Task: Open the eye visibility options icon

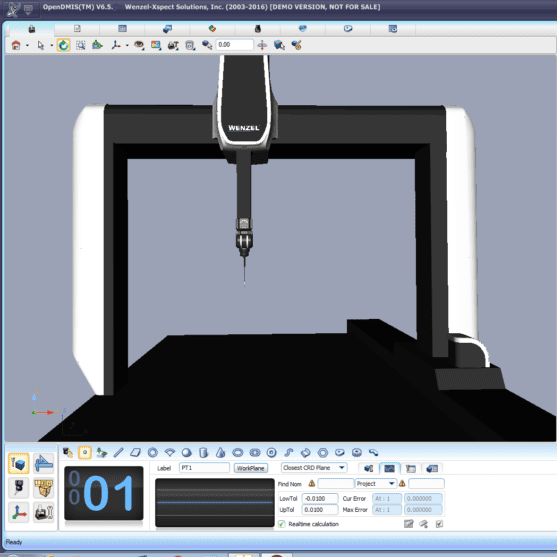Action: pos(139,45)
